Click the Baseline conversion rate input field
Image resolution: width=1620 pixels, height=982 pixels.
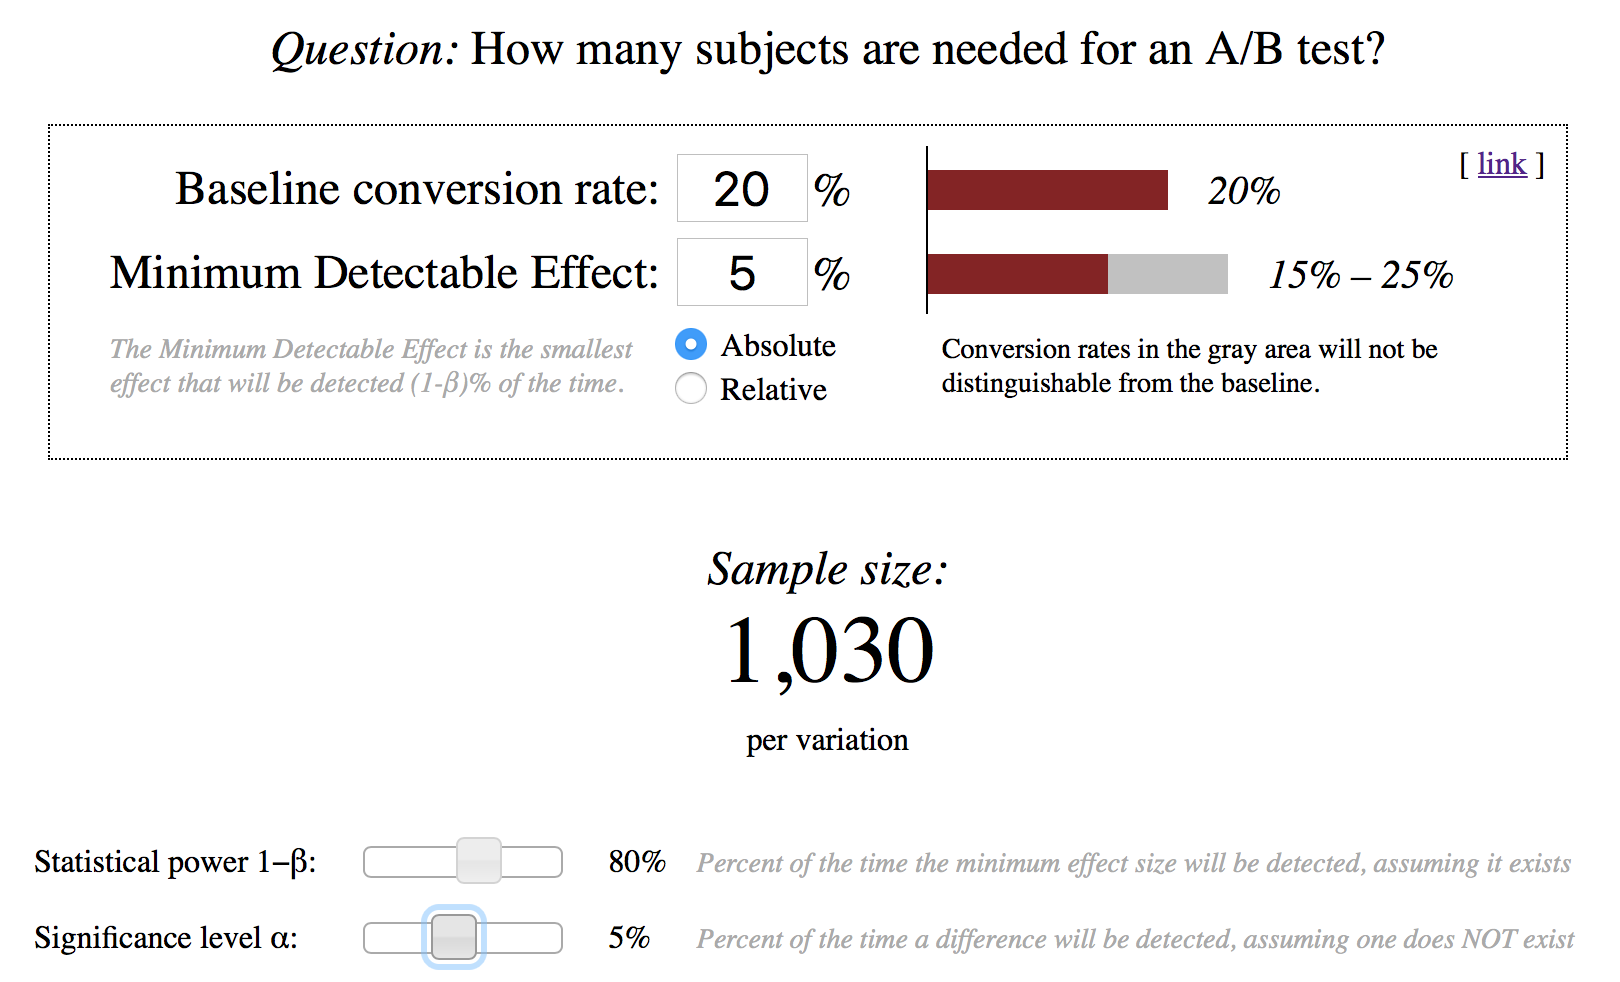pyautogui.click(x=742, y=188)
